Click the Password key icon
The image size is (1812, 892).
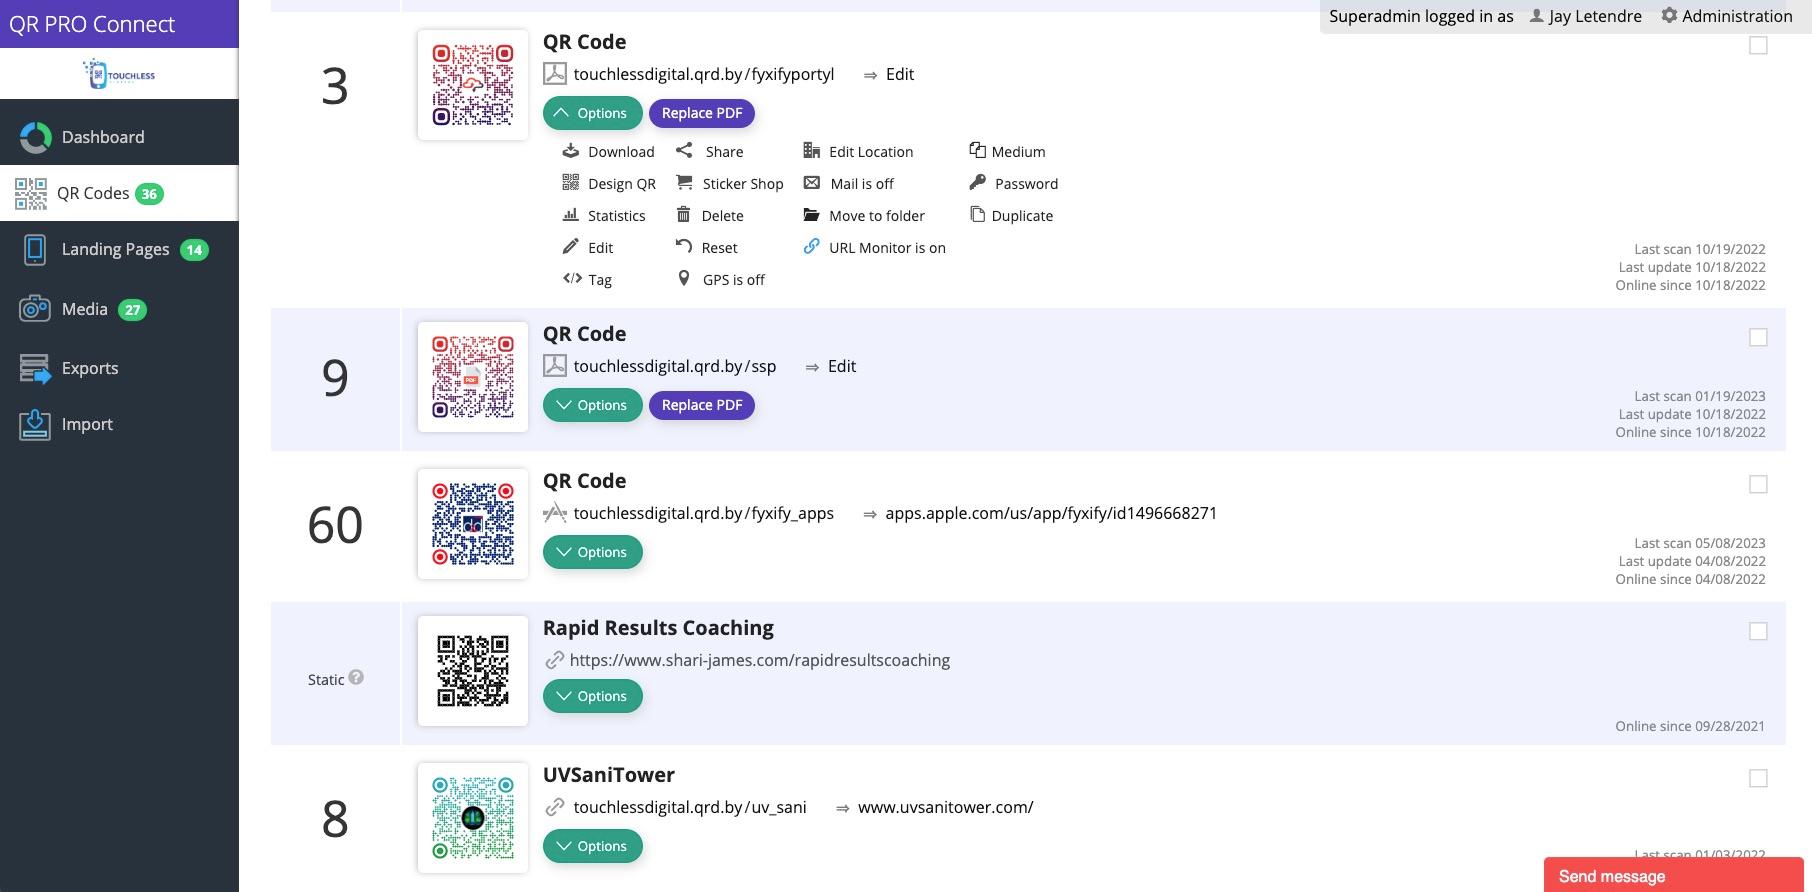tap(977, 183)
